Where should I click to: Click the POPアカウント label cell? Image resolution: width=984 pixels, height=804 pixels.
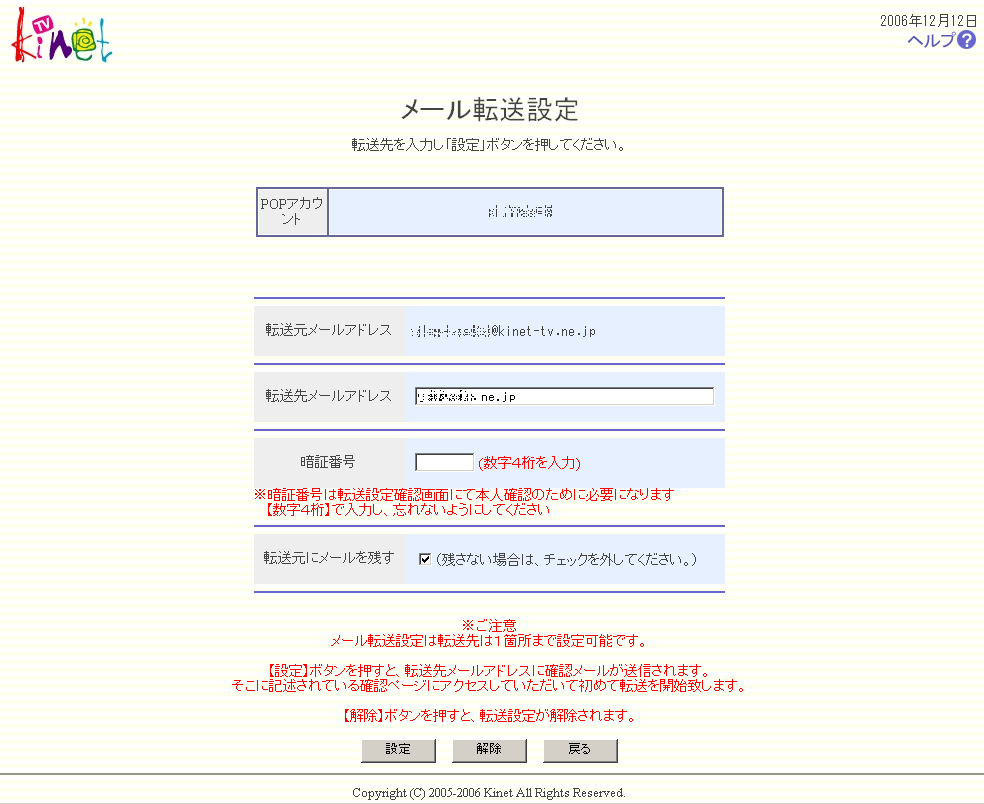tap(292, 212)
